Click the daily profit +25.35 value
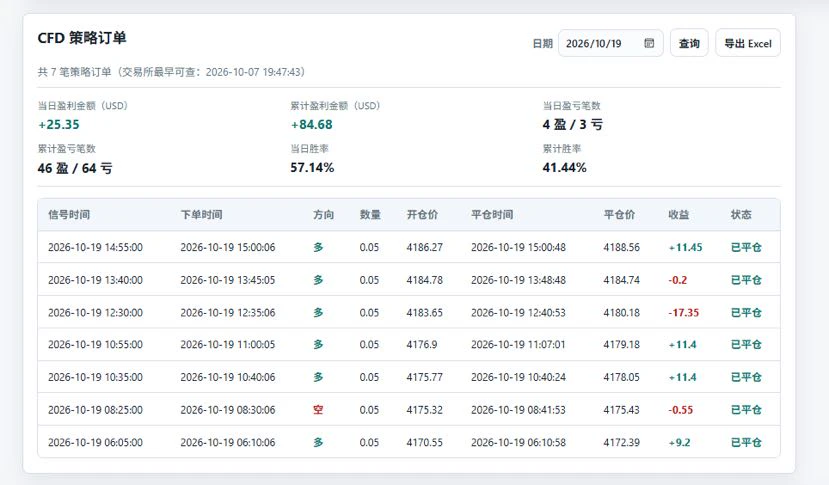The image size is (829, 485). 59,125
